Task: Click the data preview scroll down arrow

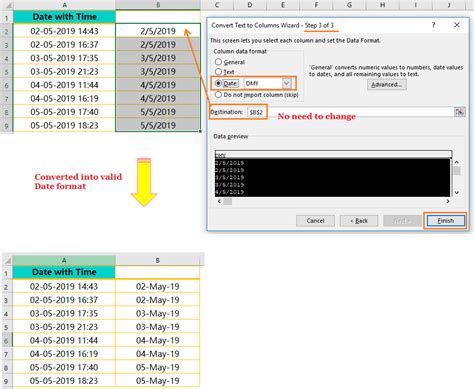Action: pyautogui.click(x=457, y=193)
